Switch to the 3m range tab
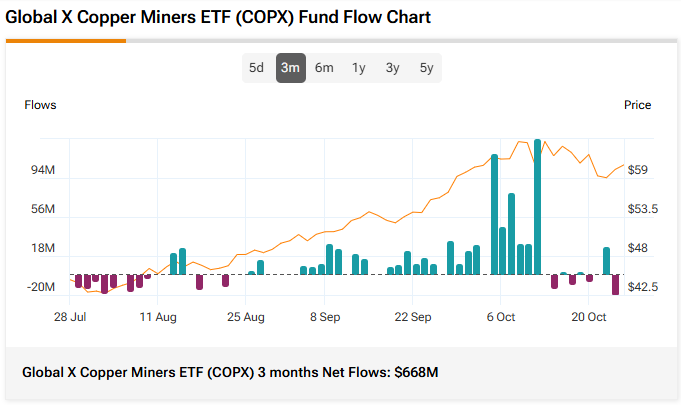 (x=291, y=68)
